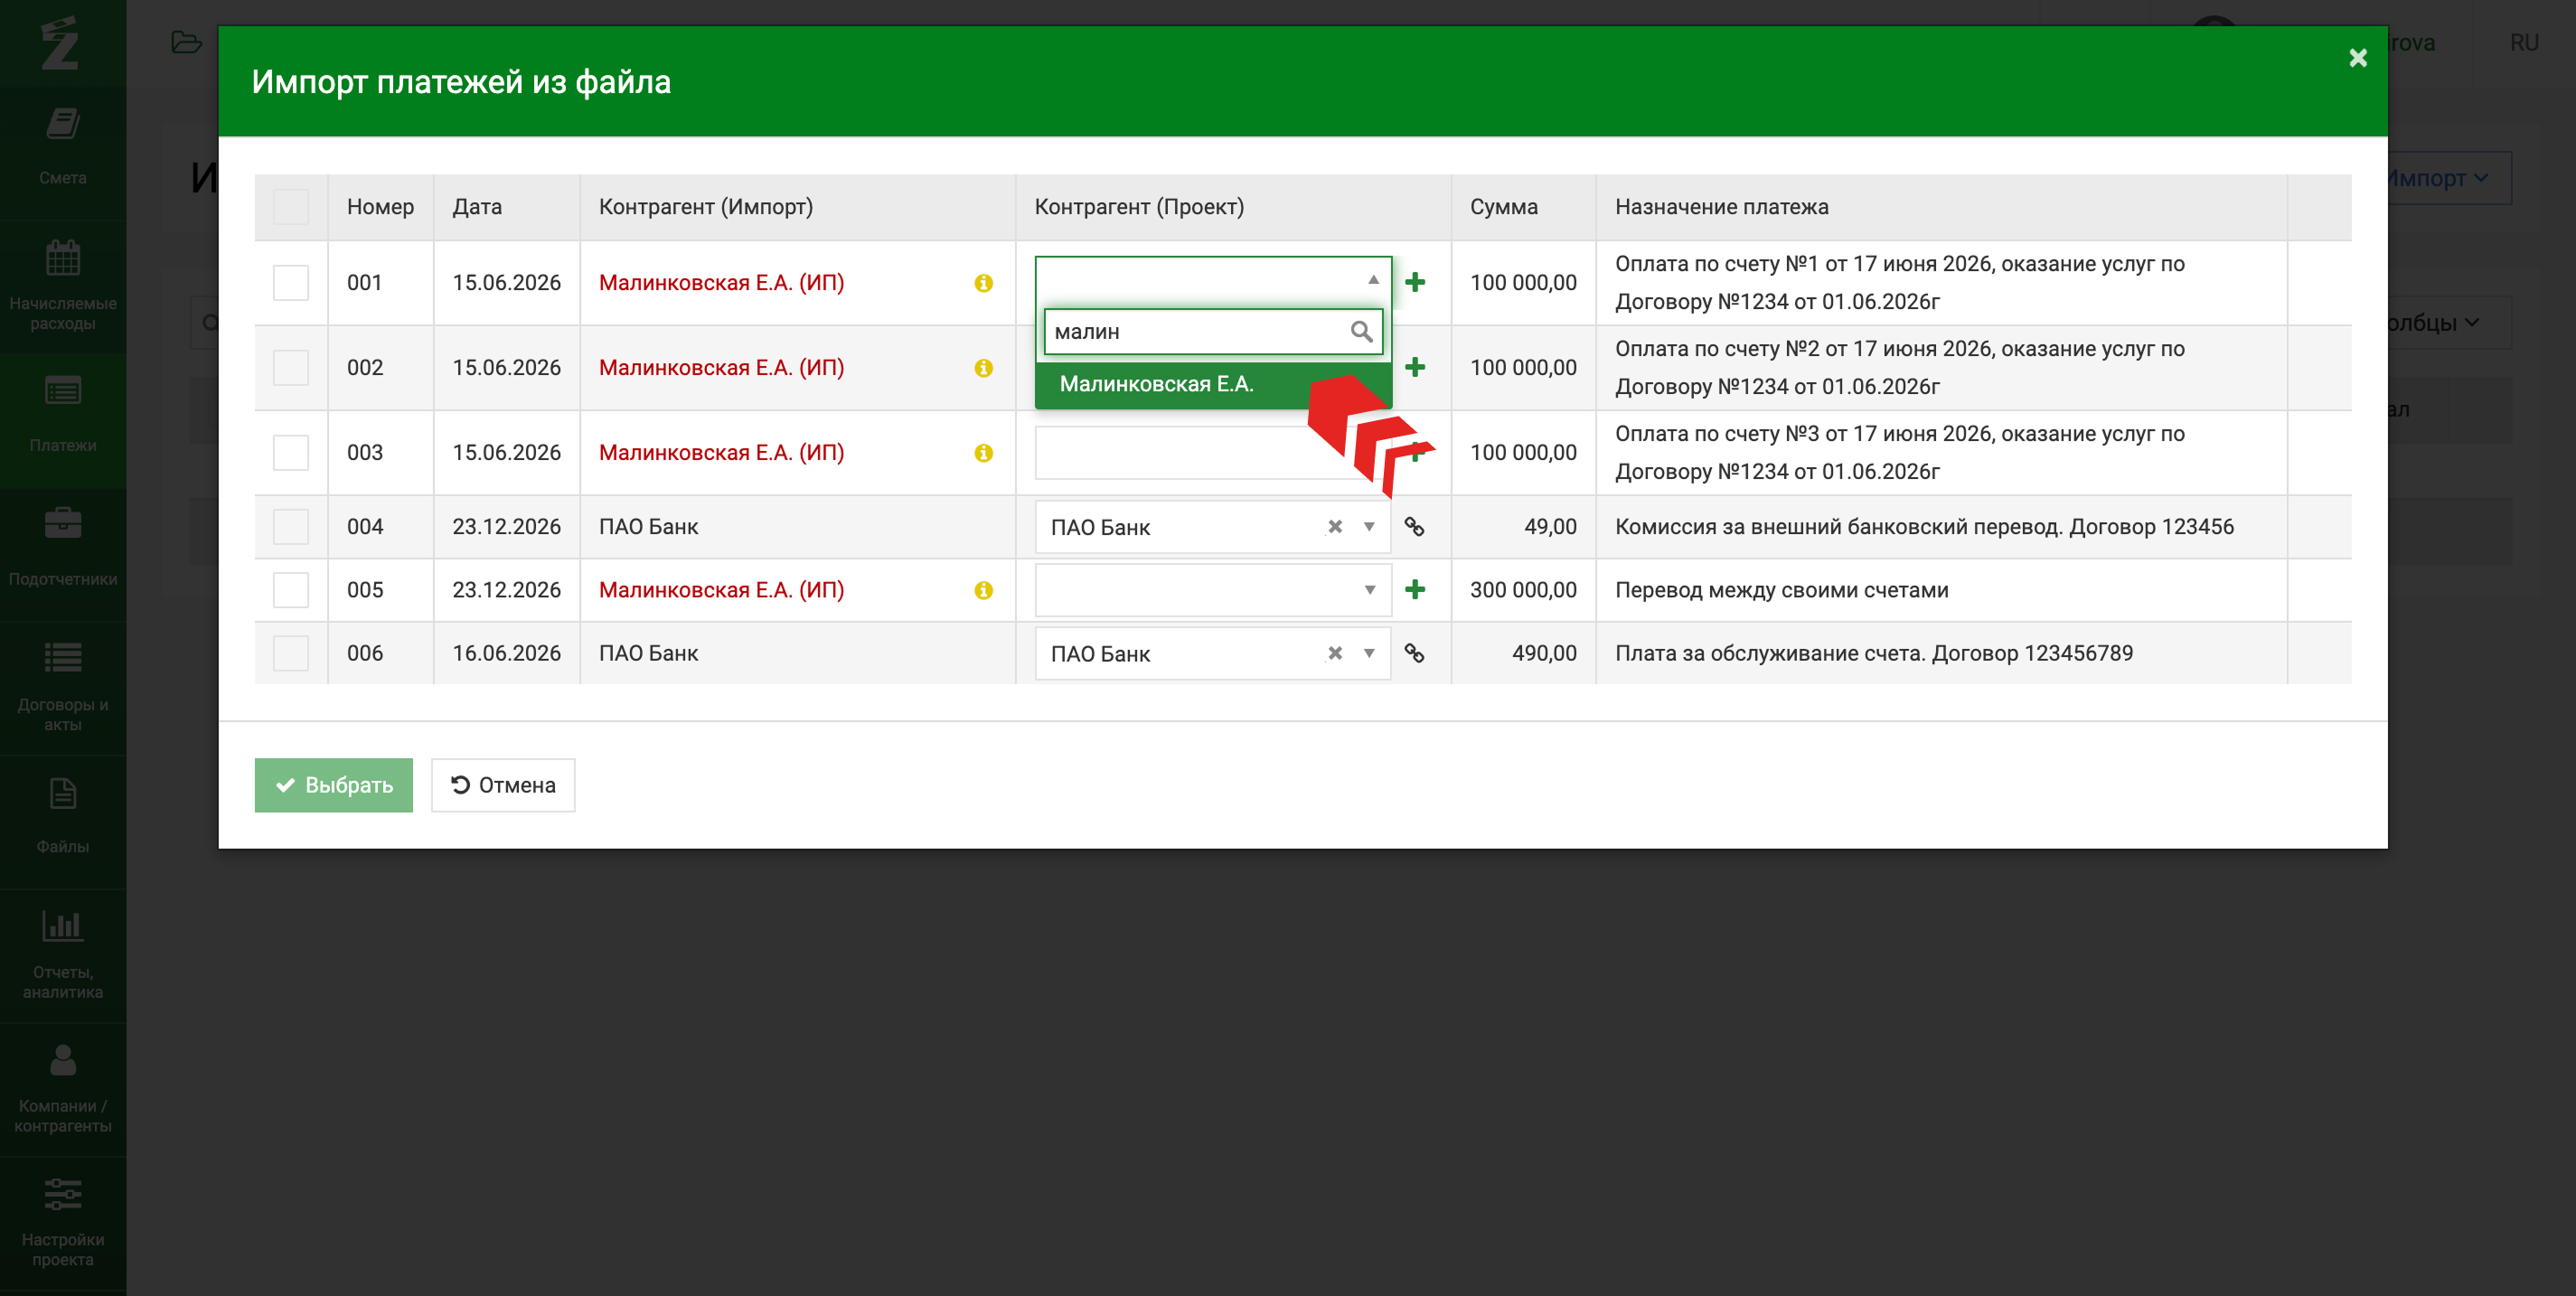This screenshot has width=2576, height=1296.
Task: Check the checkbox for payment 002
Action: click(x=291, y=368)
